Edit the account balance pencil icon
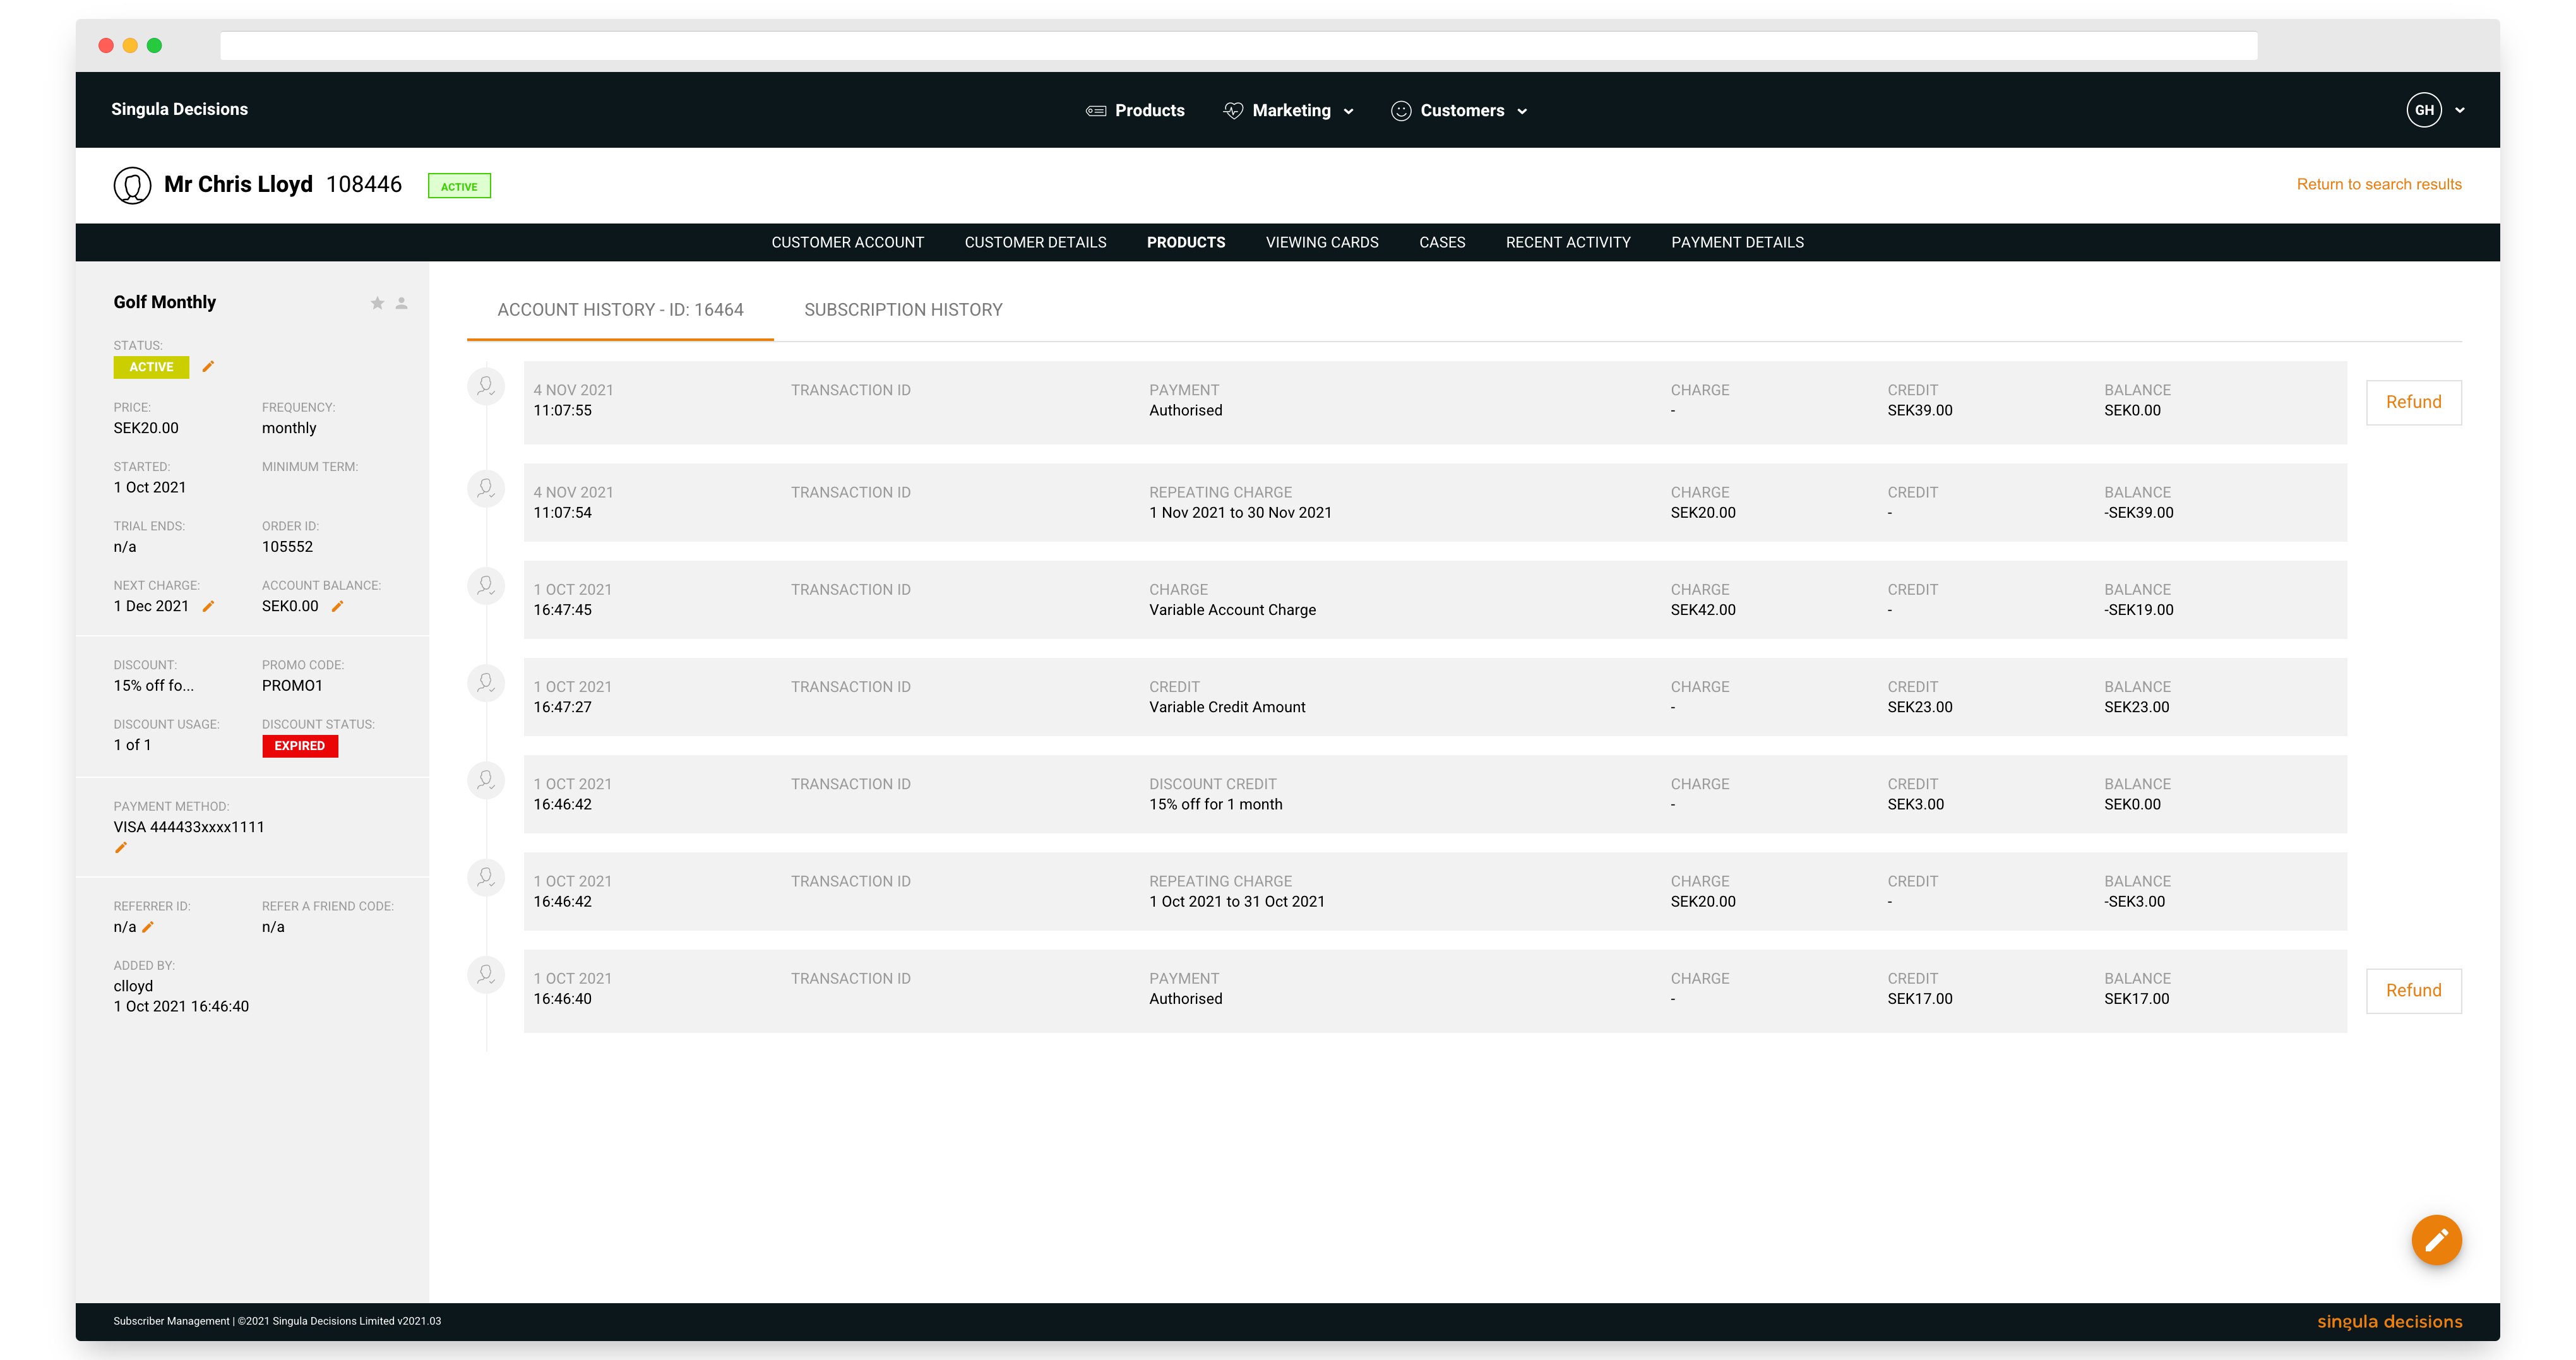The height and width of the screenshot is (1360, 2576). [x=337, y=606]
